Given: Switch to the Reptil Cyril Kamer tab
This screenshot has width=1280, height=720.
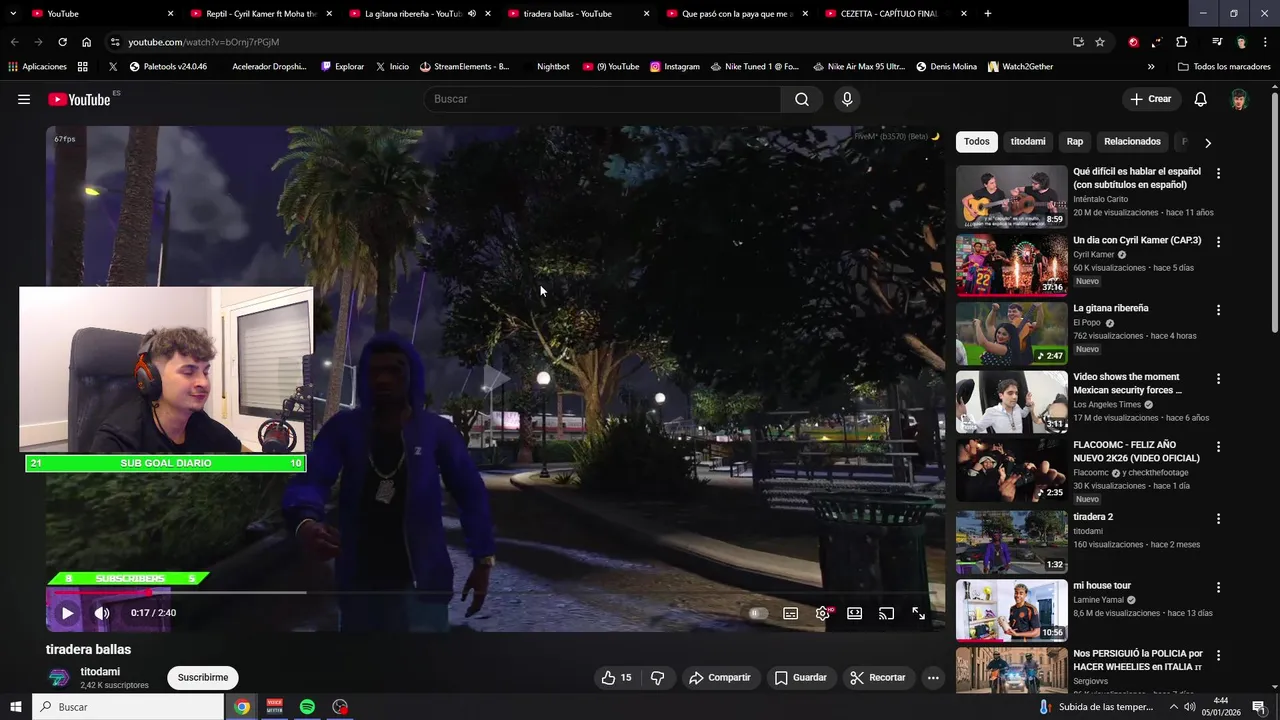Looking at the screenshot, I should (x=260, y=14).
